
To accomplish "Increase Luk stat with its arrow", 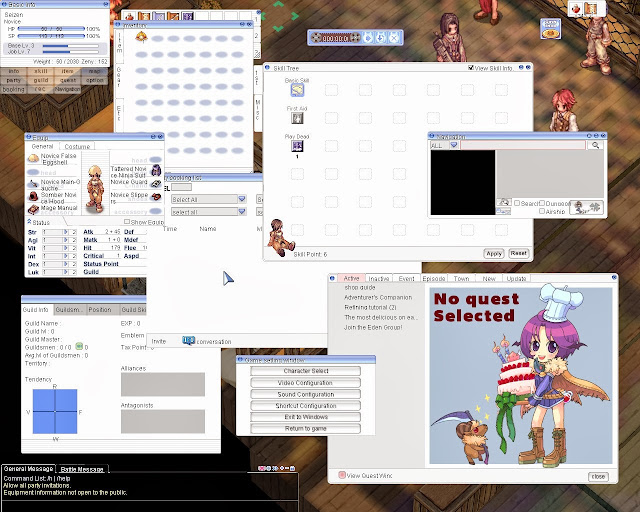I will pos(65,272).
